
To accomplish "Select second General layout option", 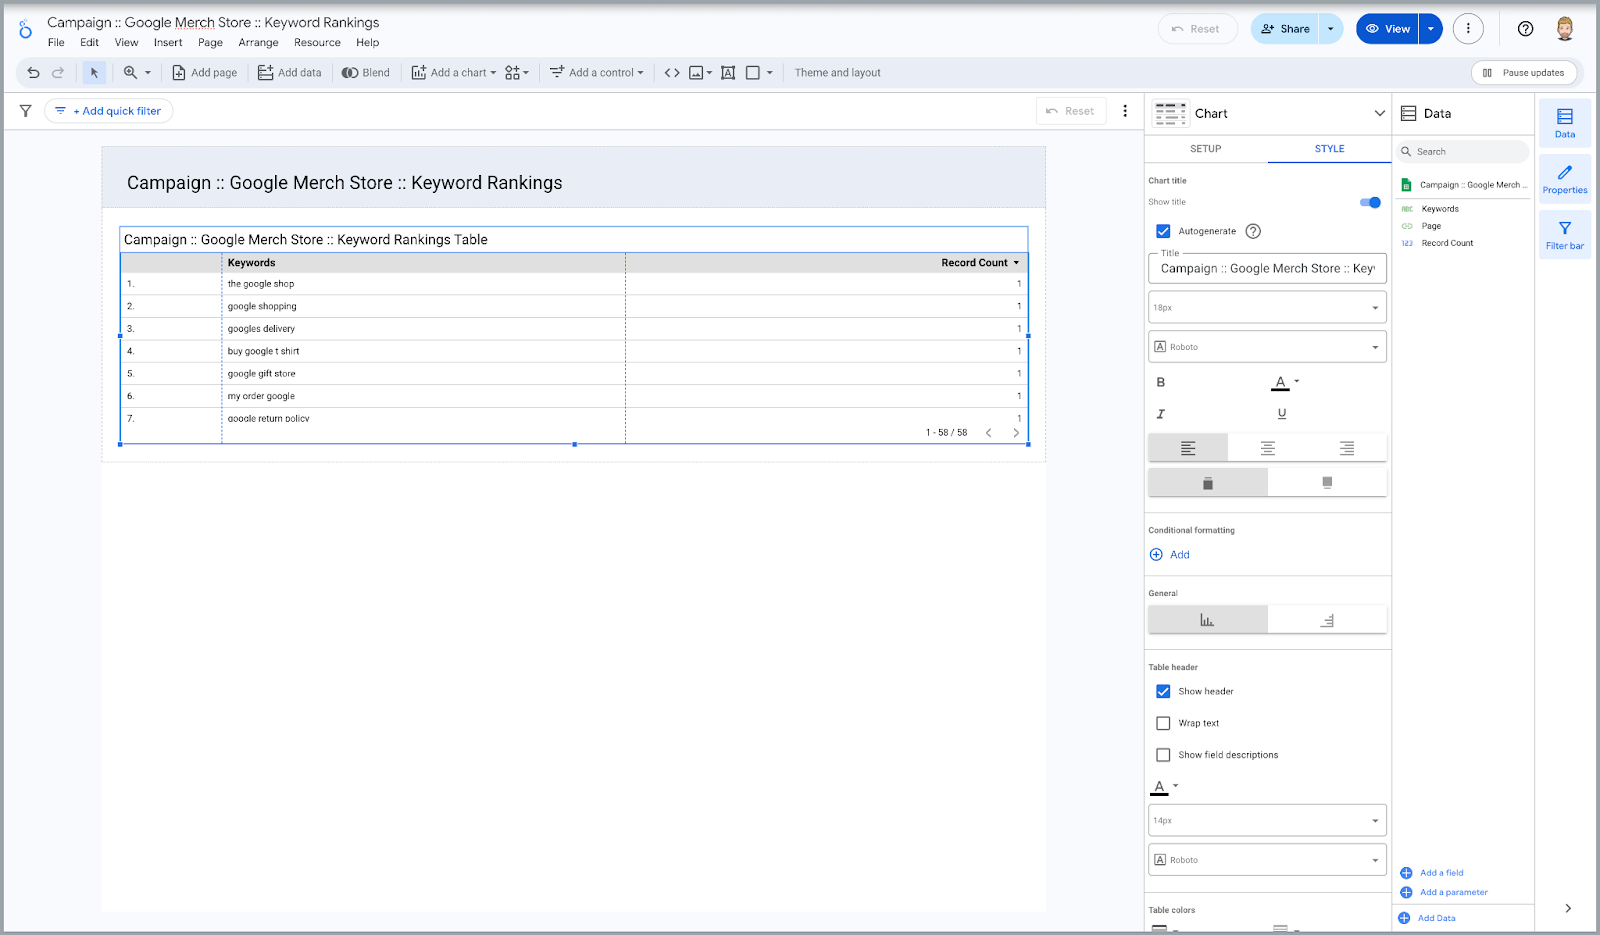I will click(x=1327, y=620).
